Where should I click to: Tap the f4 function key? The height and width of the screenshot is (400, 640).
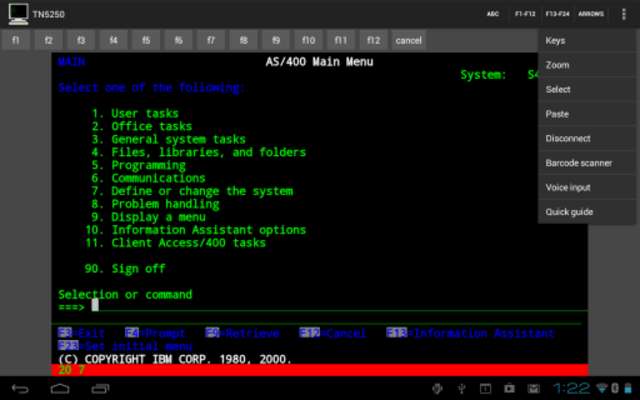click(113, 40)
